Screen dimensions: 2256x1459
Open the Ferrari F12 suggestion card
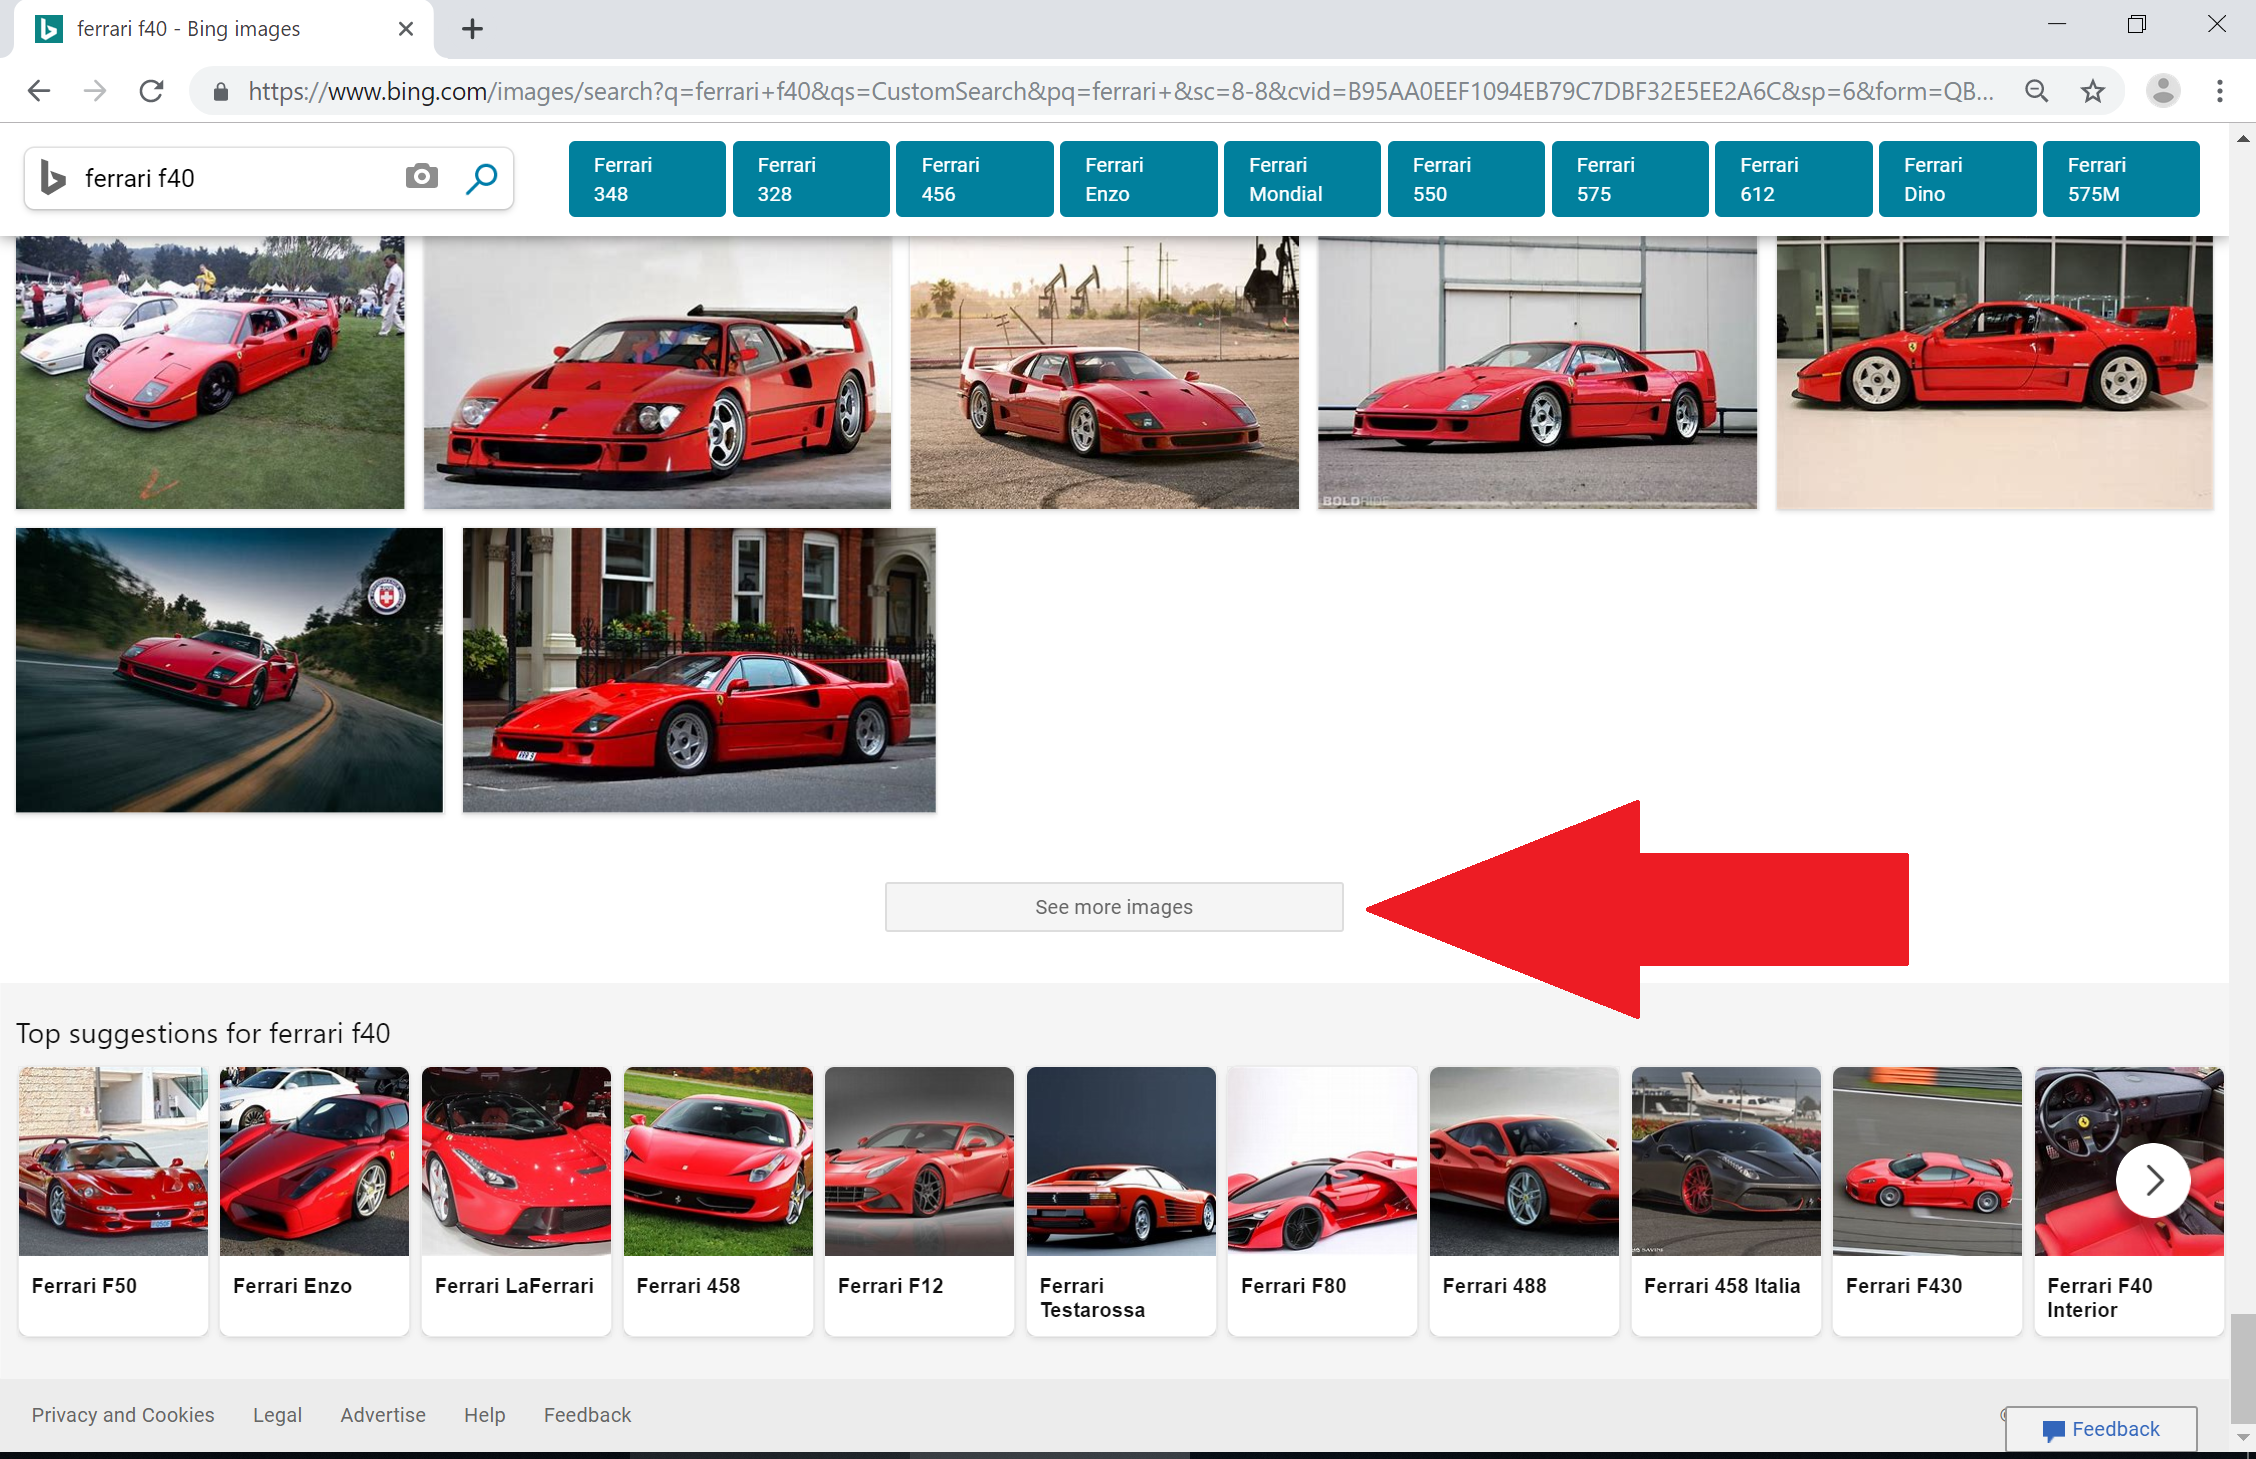pos(919,1201)
